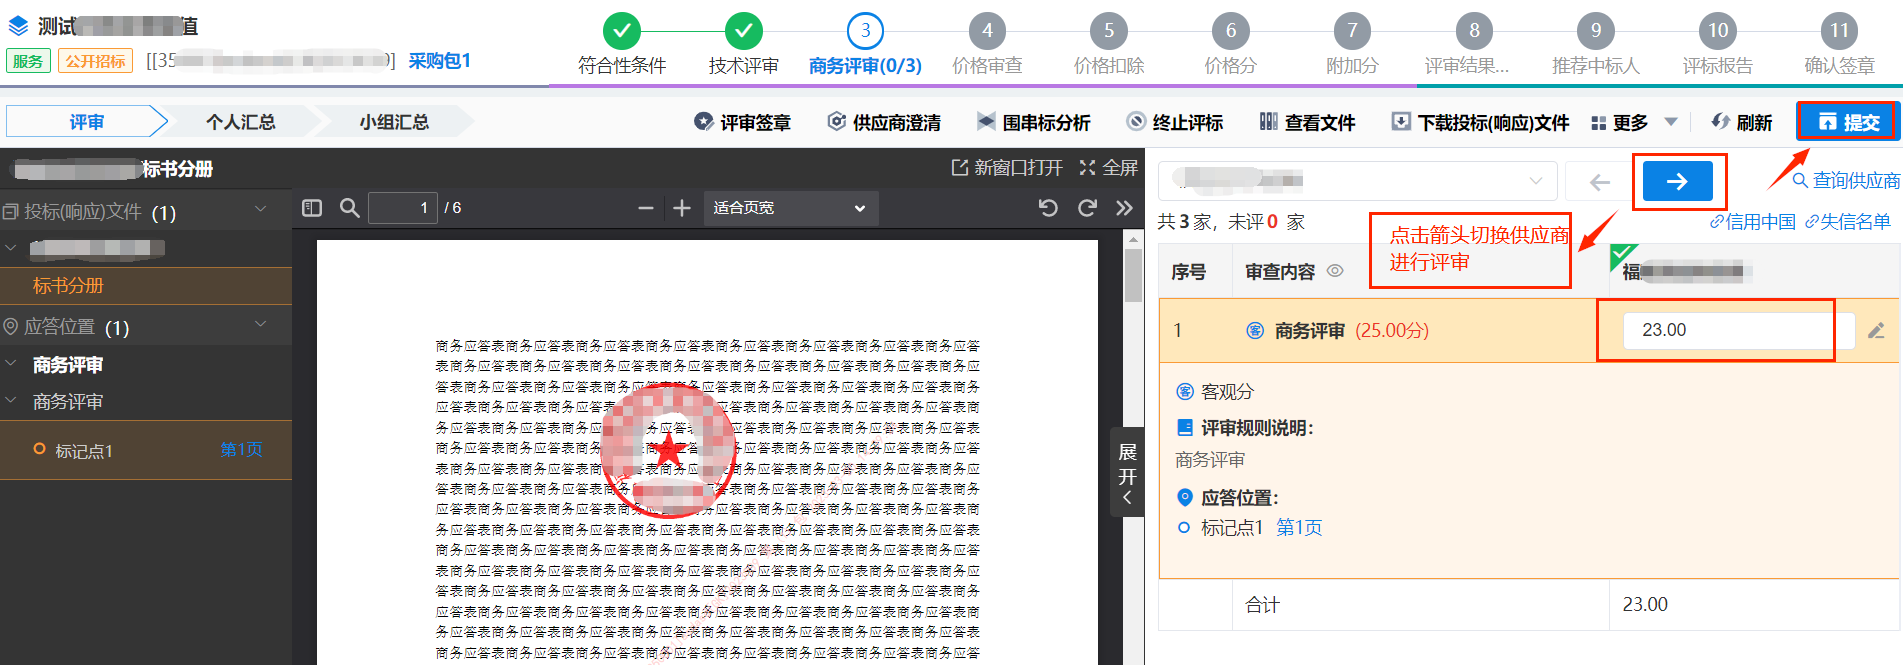Image resolution: width=1903 pixels, height=665 pixels.
Task: Open 查看文件 from the toolbar
Action: pyautogui.click(x=1307, y=122)
